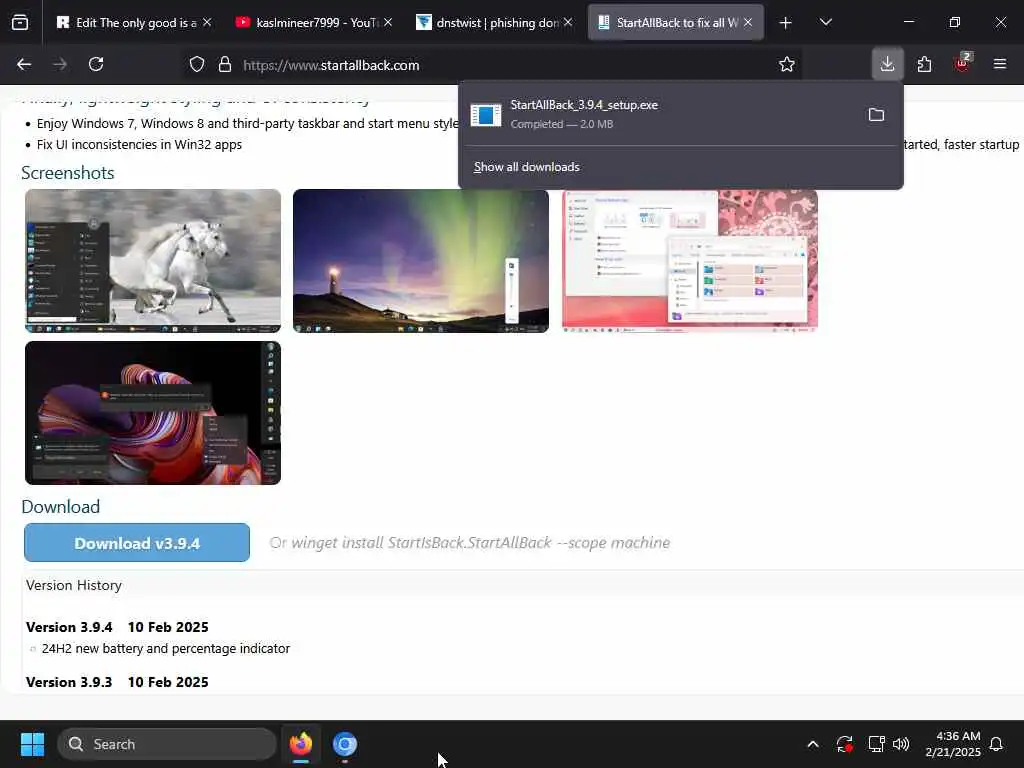1024x768 pixels.
Task: Click the Download section heading
Action: click(61, 507)
